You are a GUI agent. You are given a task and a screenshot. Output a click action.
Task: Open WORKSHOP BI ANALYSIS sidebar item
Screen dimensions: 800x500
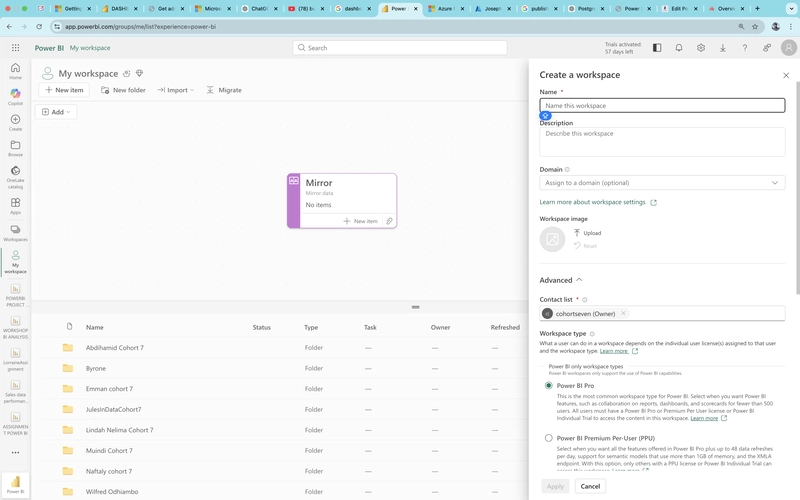(15, 327)
